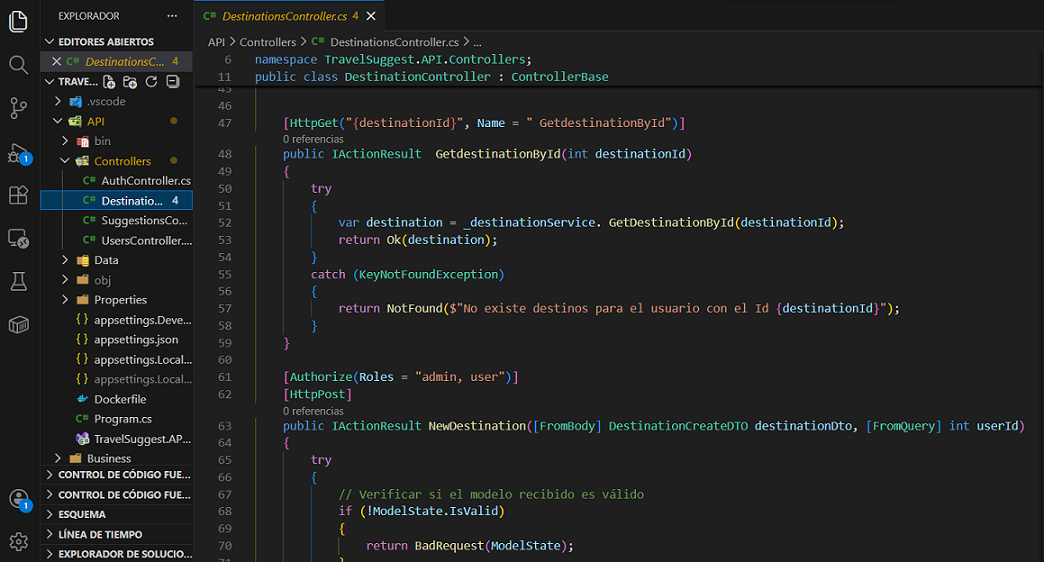Click the Controllers breadcrumb segment
The height and width of the screenshot is (562, 1044).
click(268, 42)
